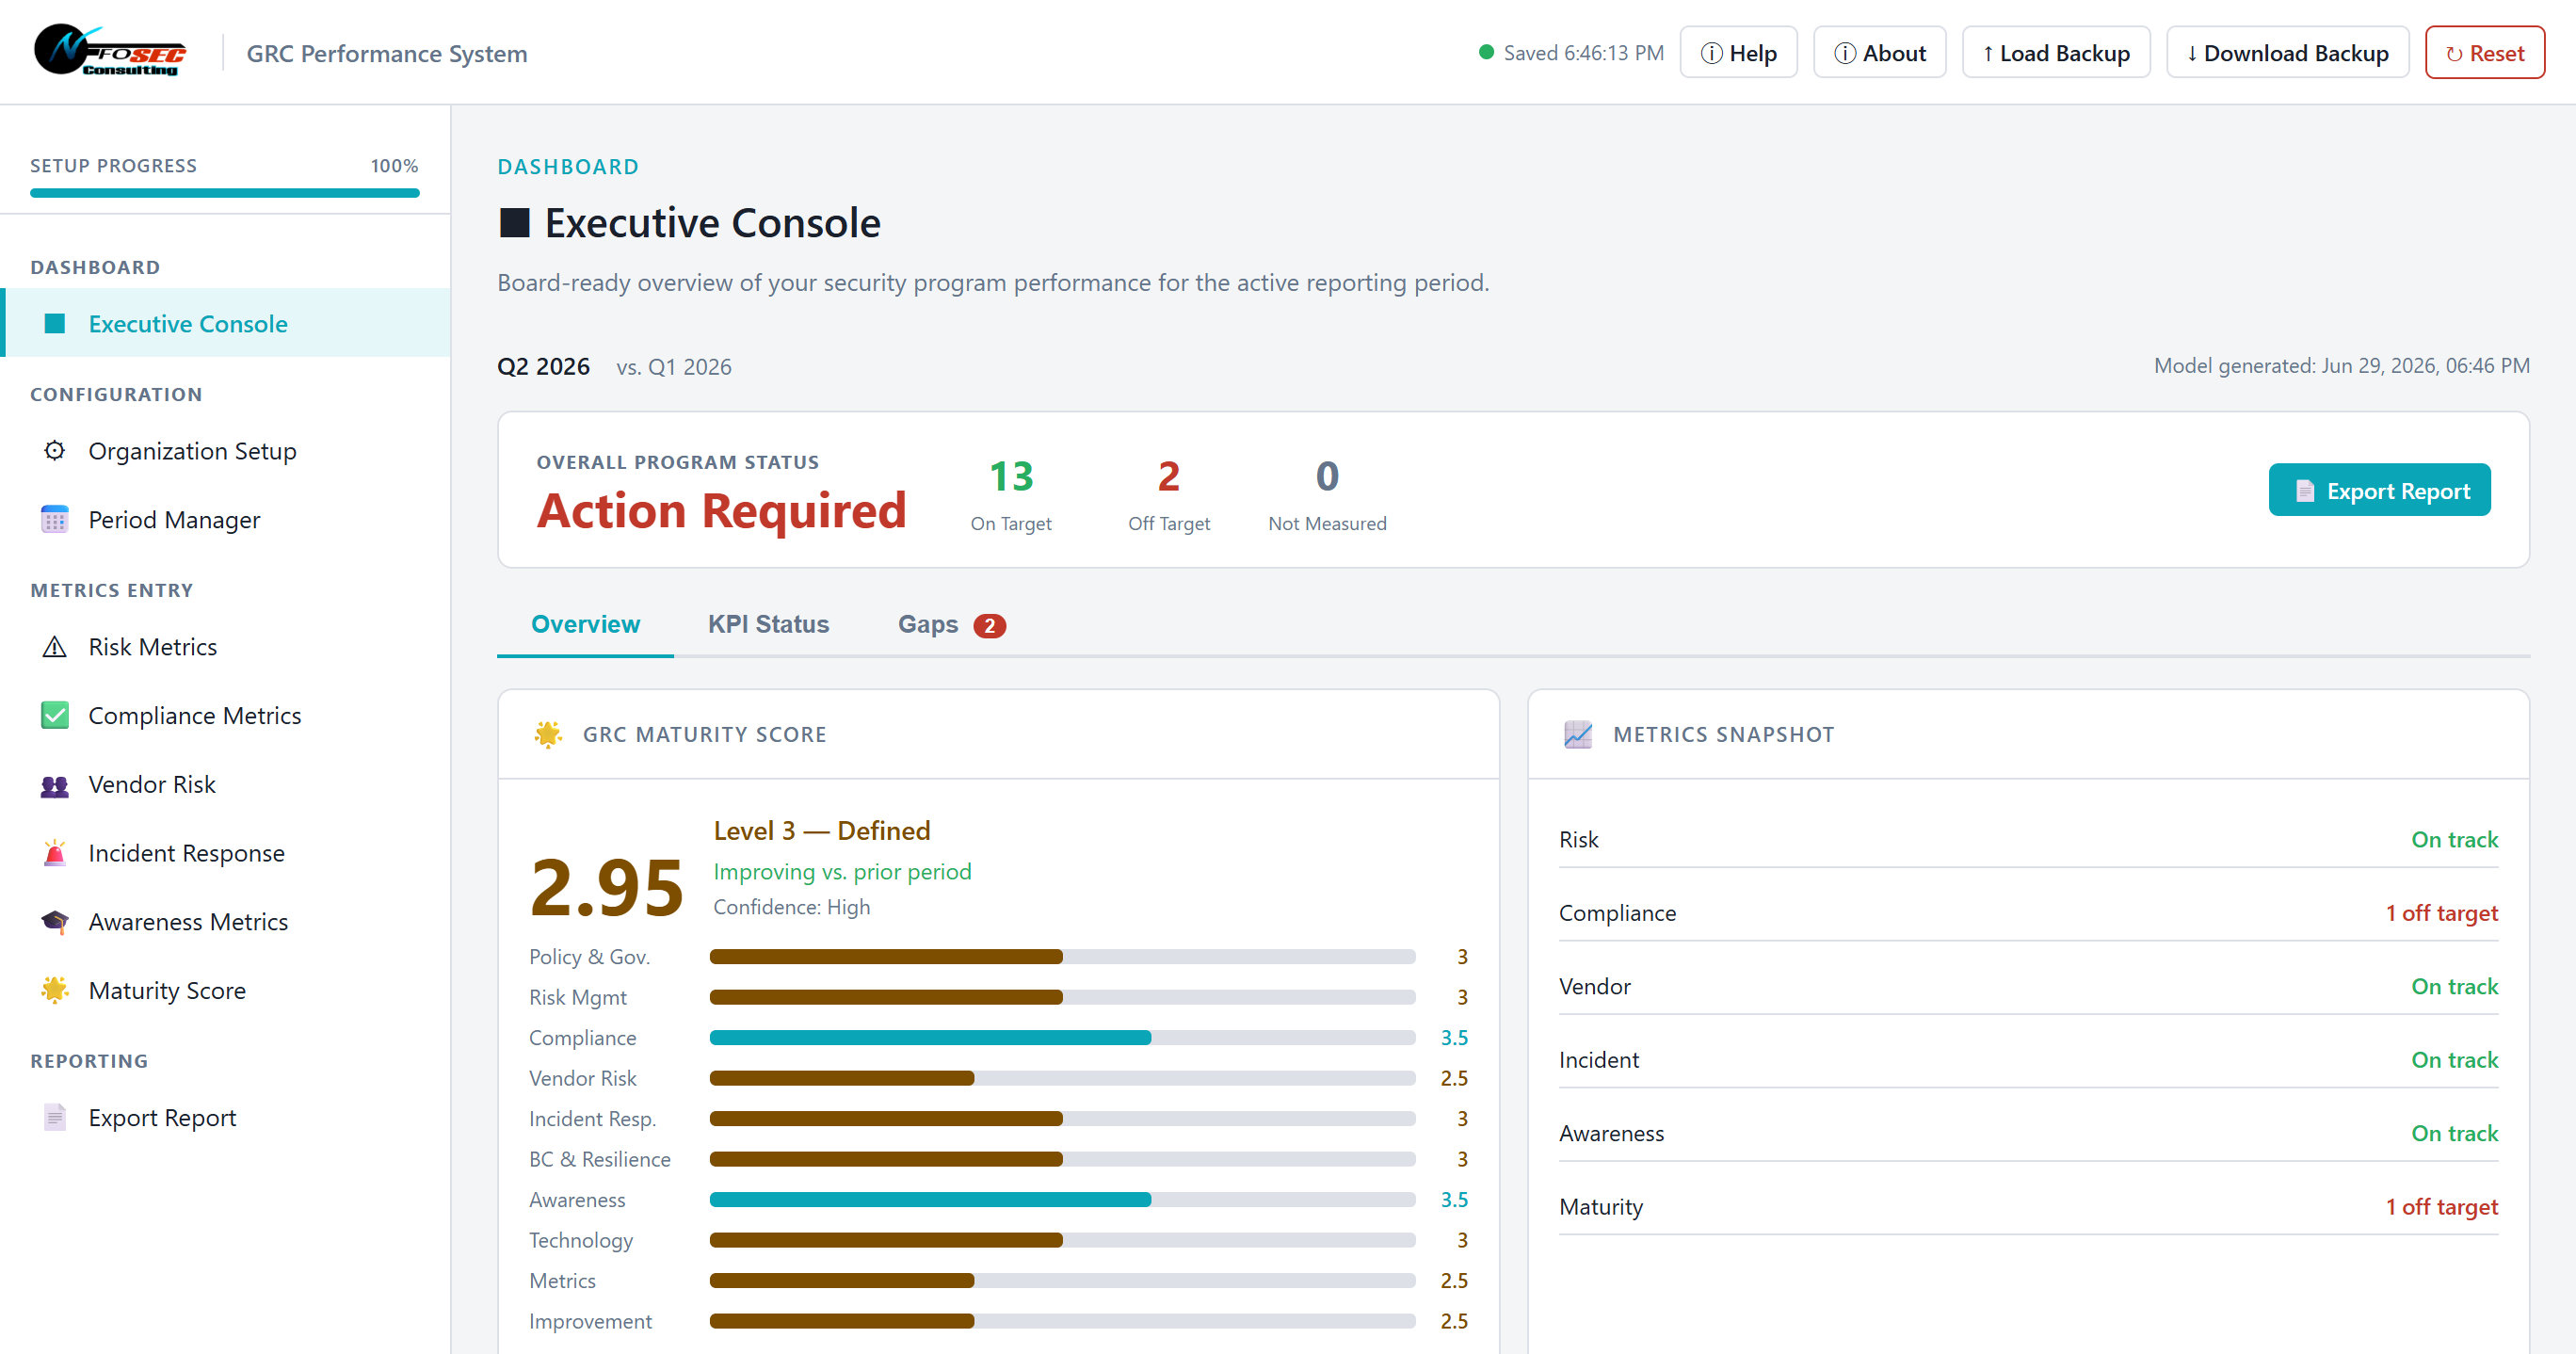This screenshot has width=2576, height=1354.
Task: Click the Vendor row 'On track' status
Action: [2454, 986]
